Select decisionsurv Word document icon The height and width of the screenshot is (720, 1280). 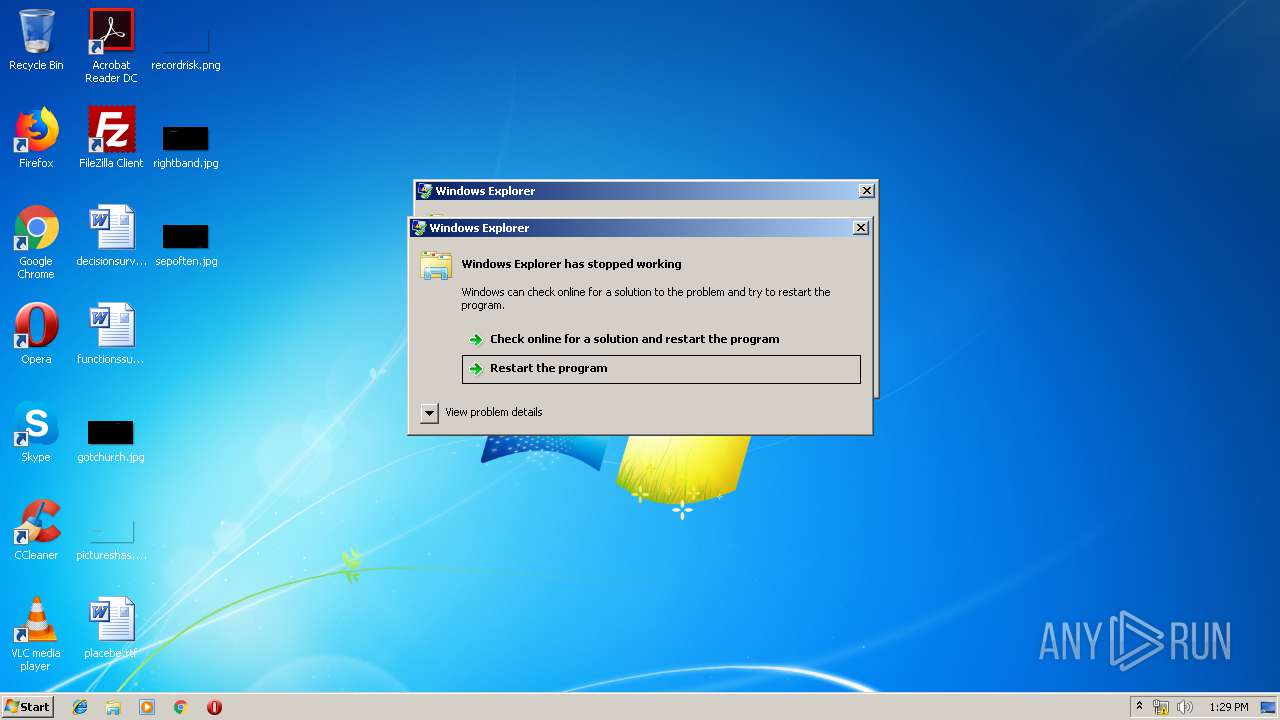pyautogui.click(x=111, y=236)
